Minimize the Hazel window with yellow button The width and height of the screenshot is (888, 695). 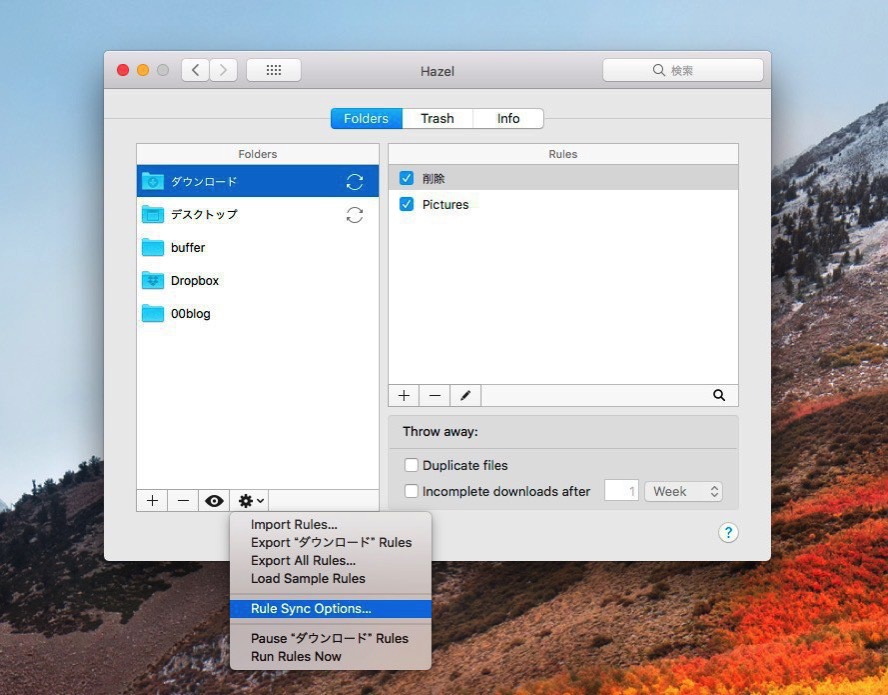point(143,70)
